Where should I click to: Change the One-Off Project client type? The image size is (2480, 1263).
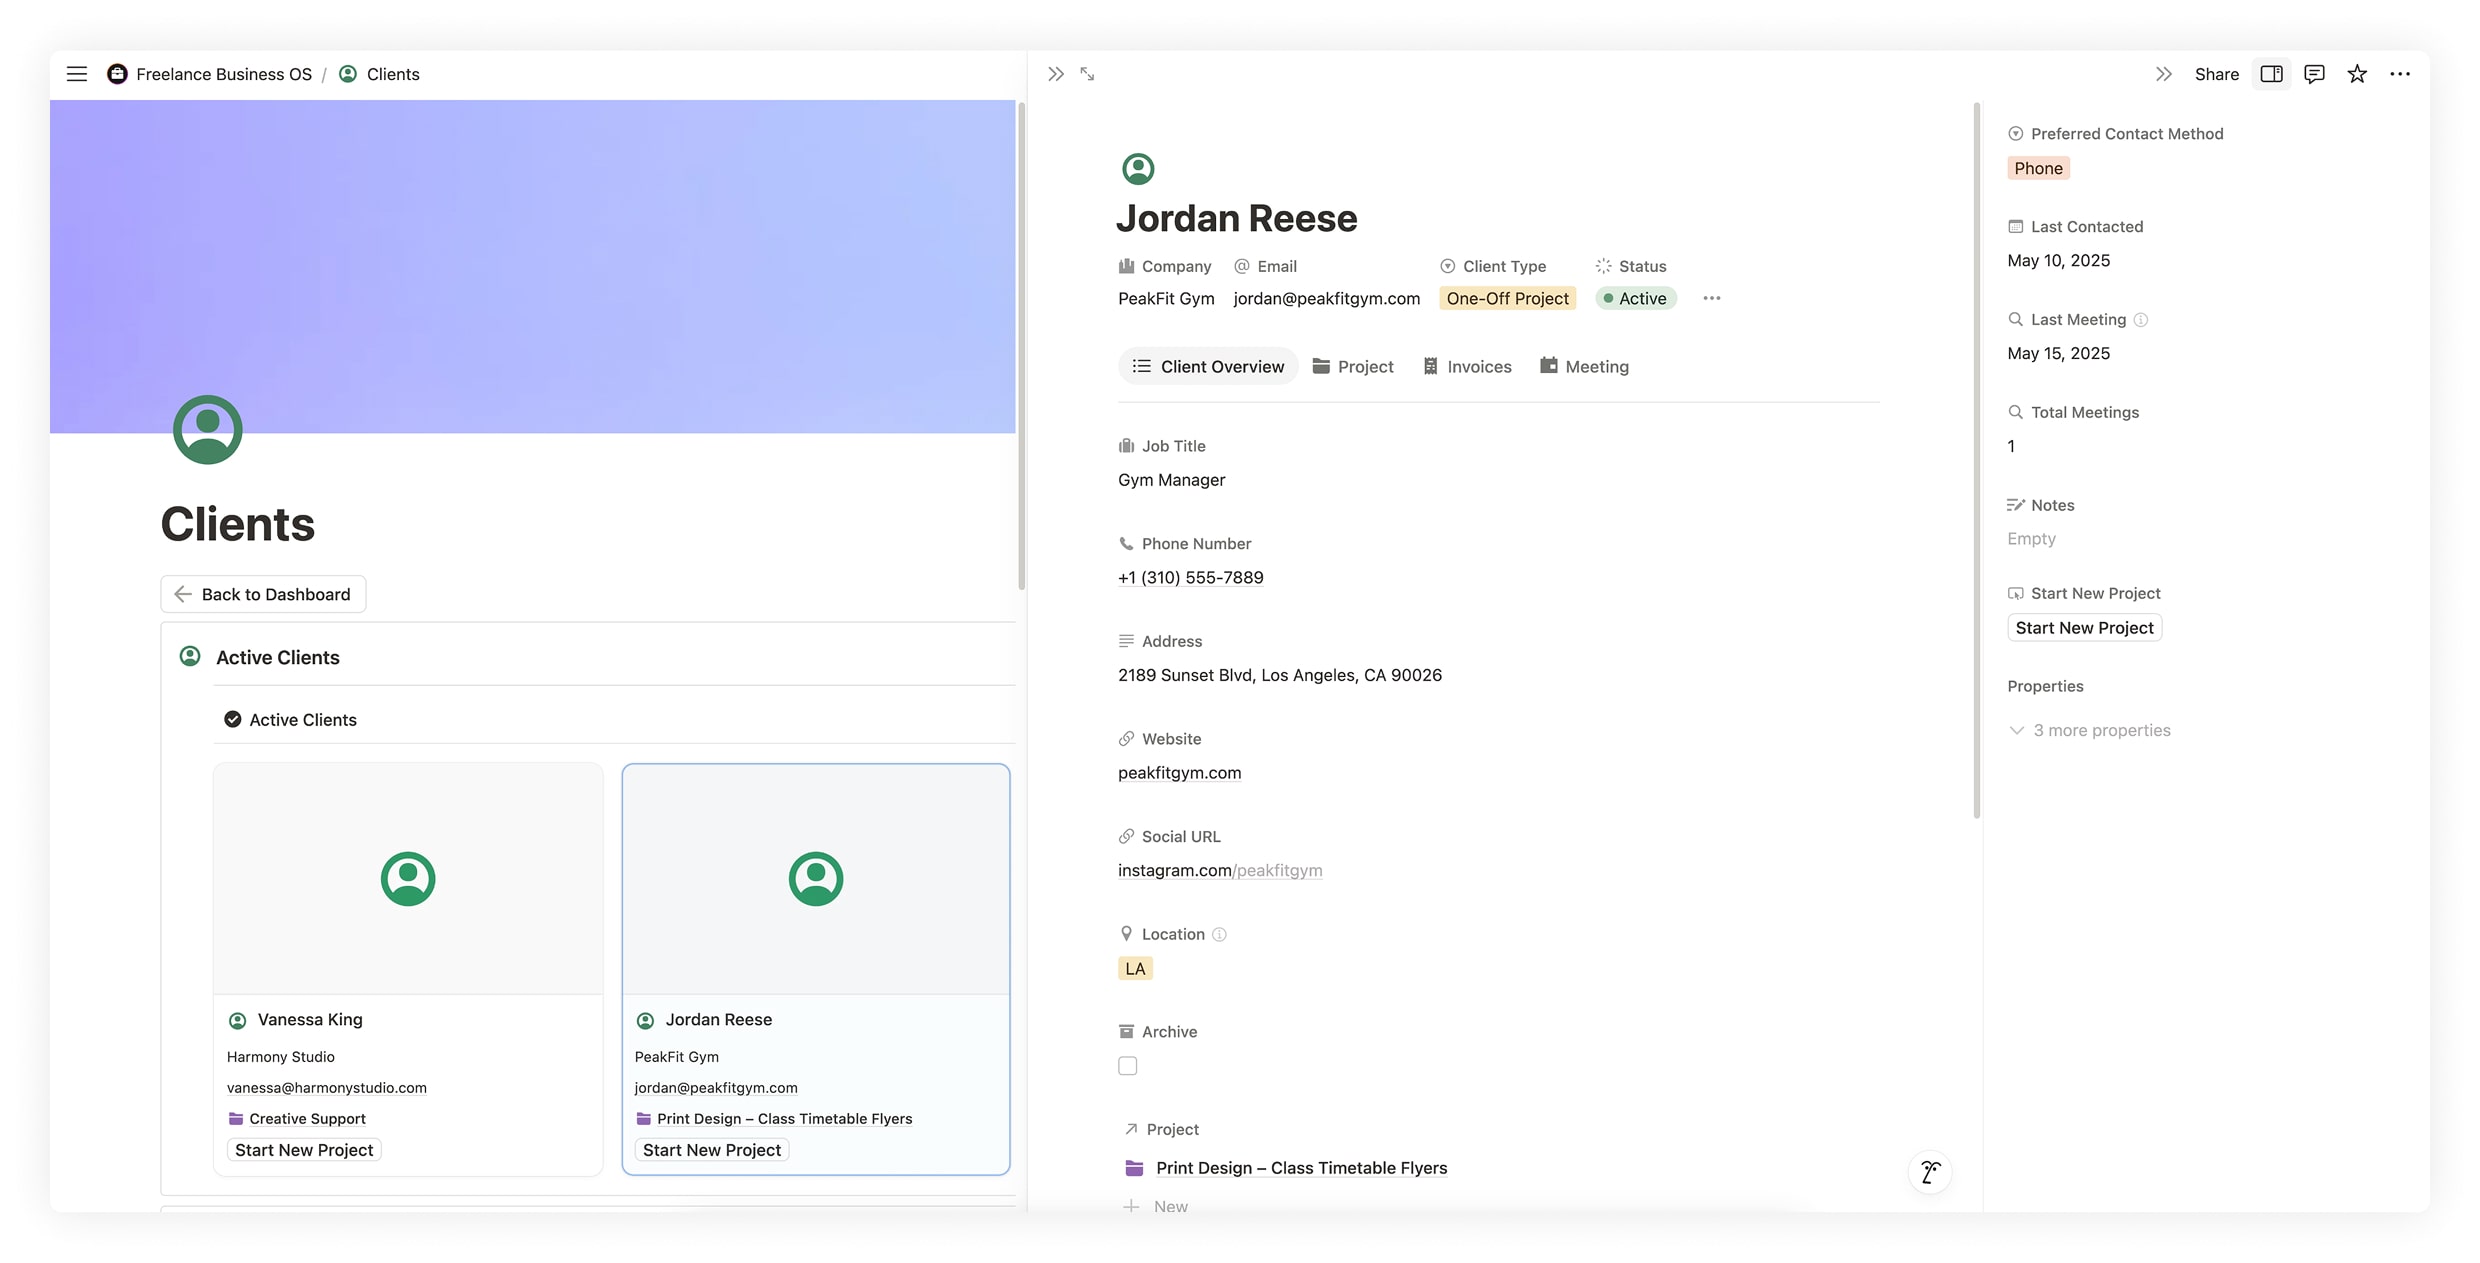click(x=1507, y=298)
